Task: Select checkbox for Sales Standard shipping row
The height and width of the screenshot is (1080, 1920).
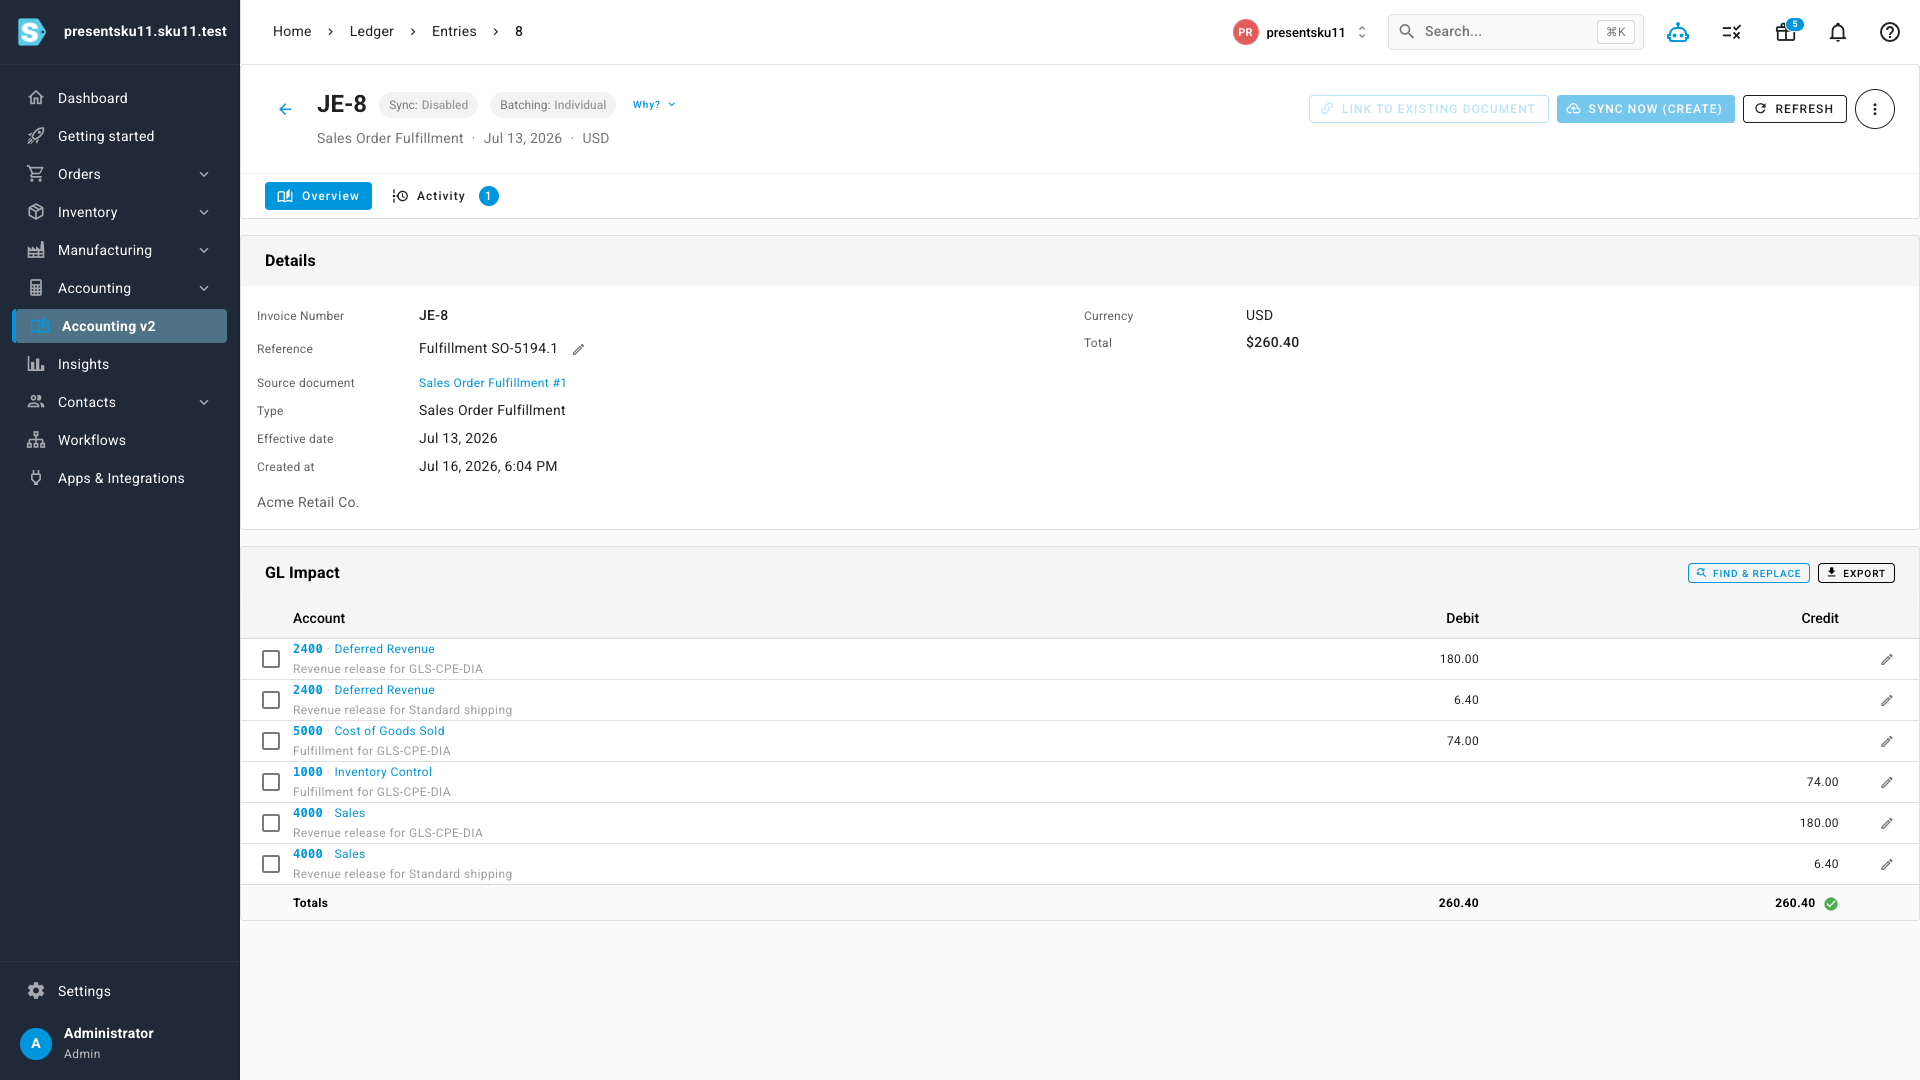Action: point(271,864)
